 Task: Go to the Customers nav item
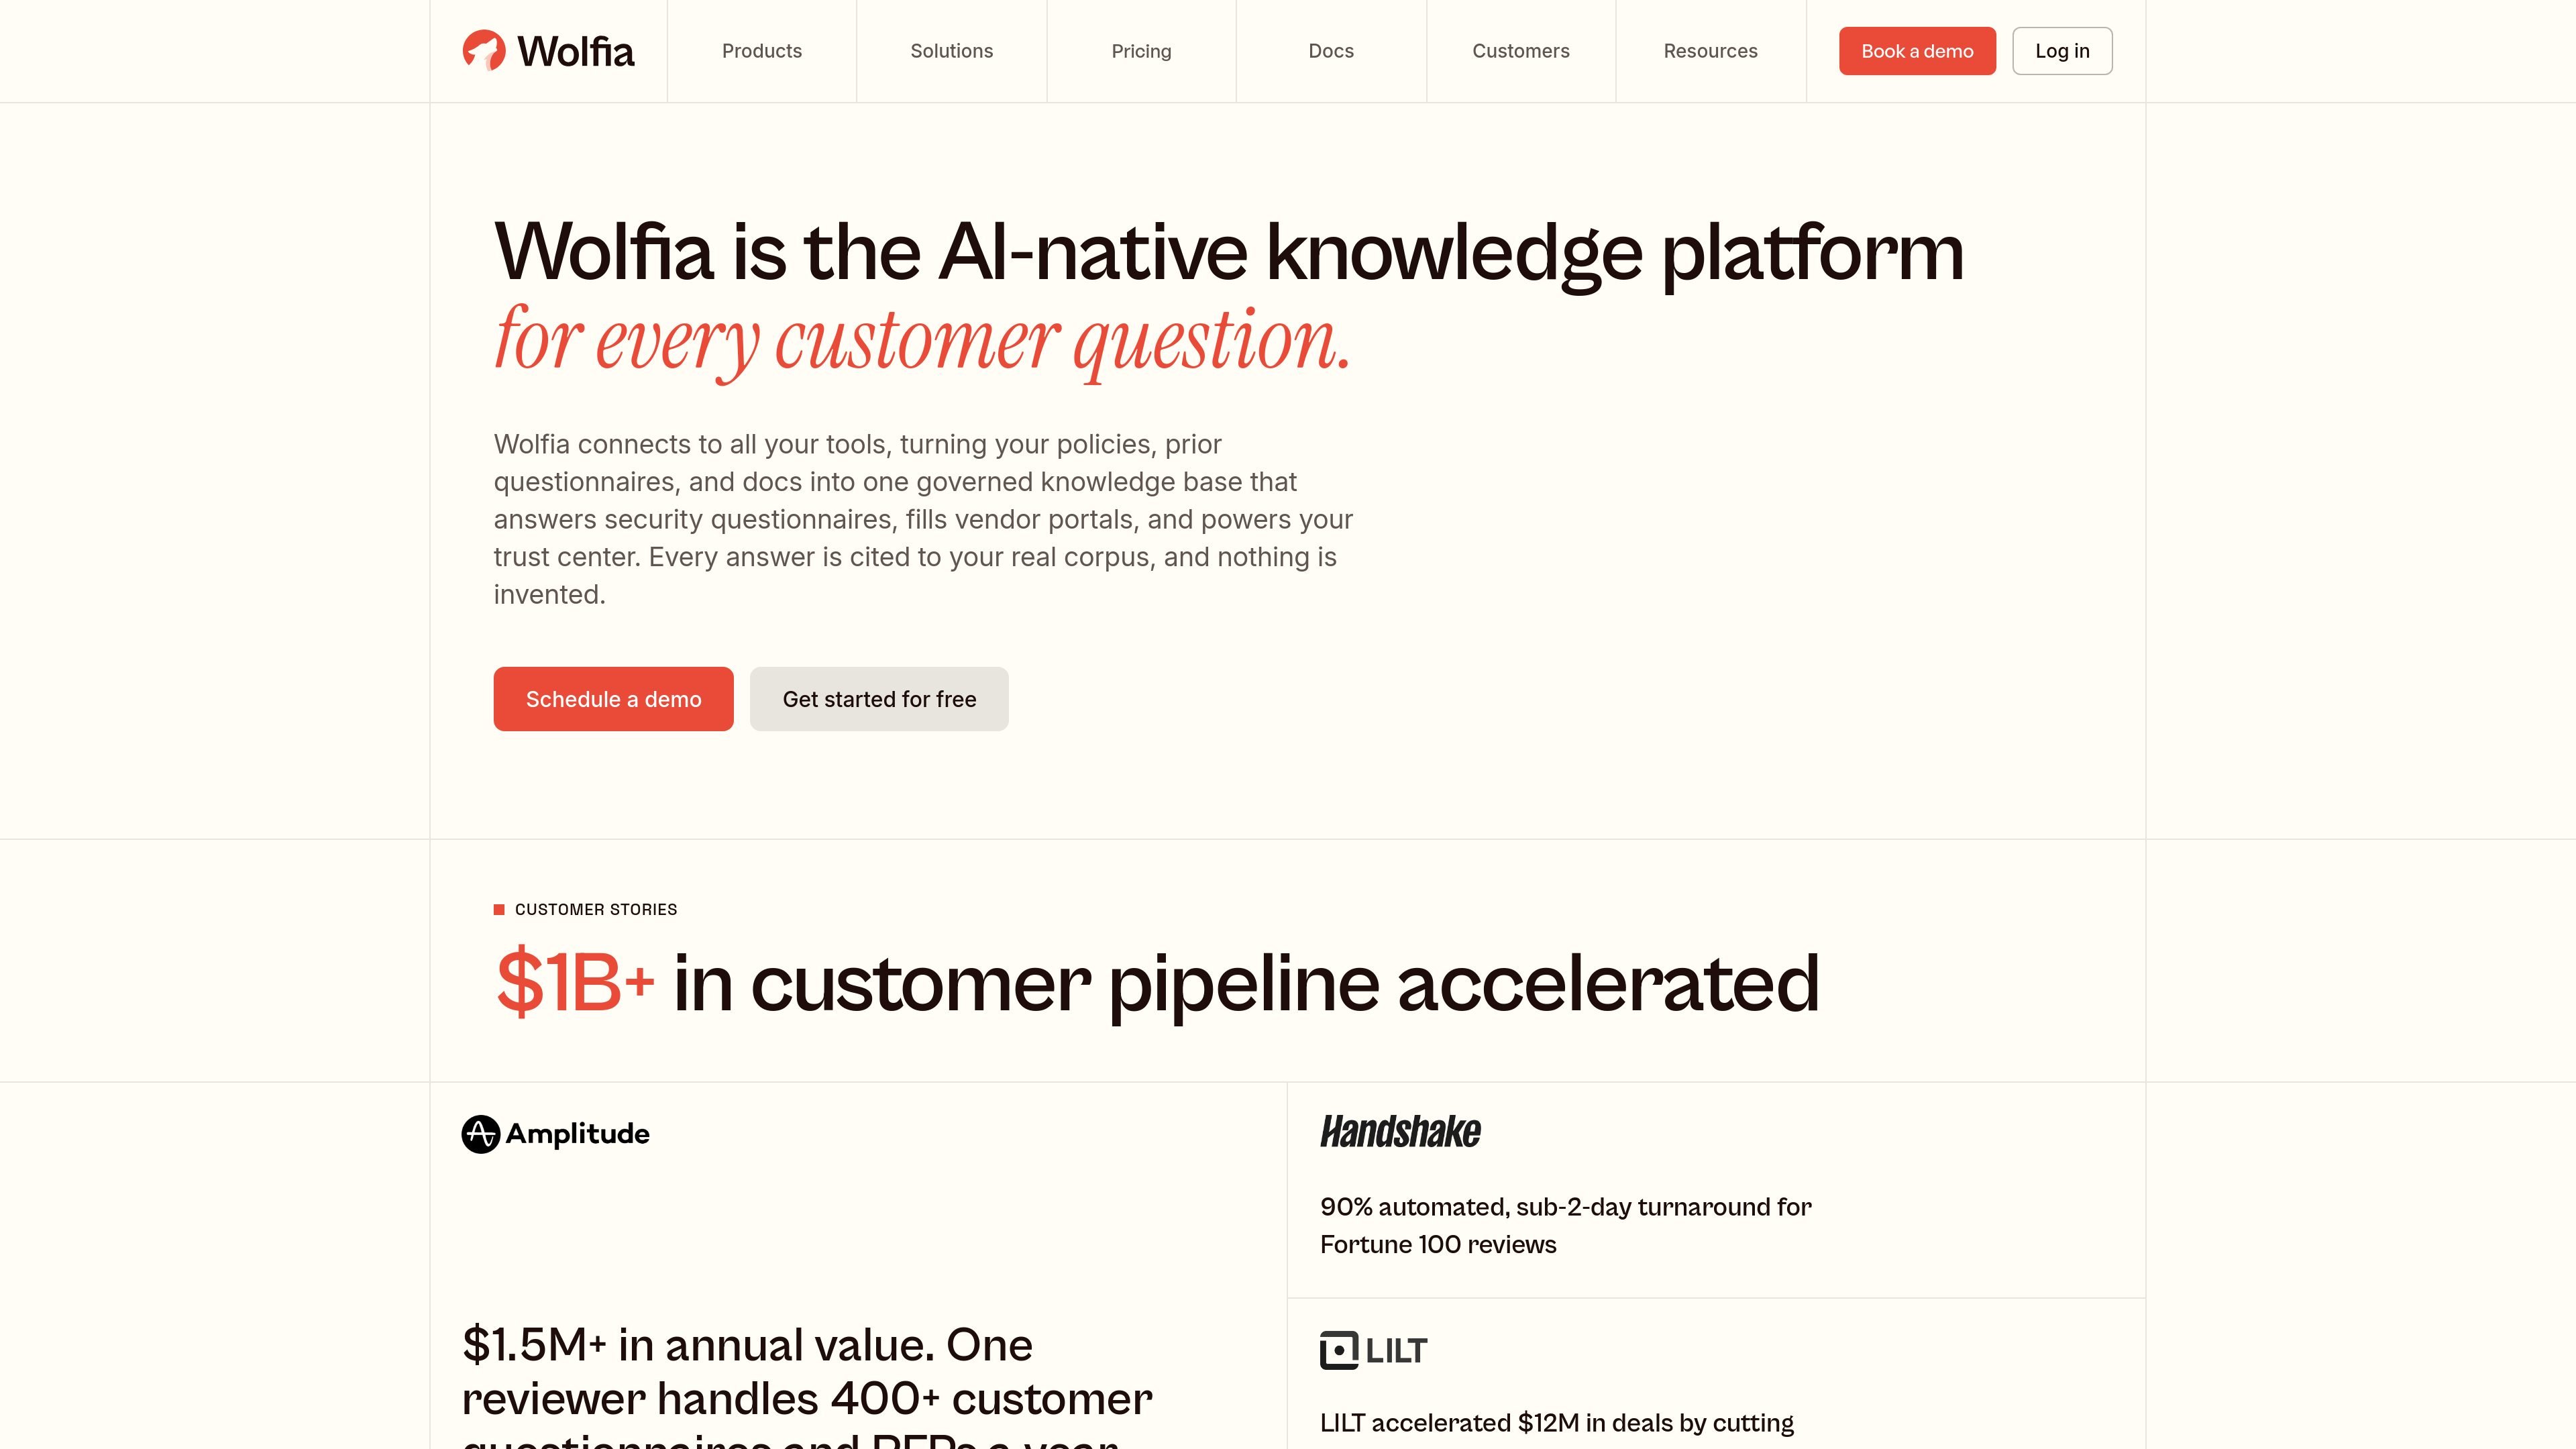pos(1521,51)
